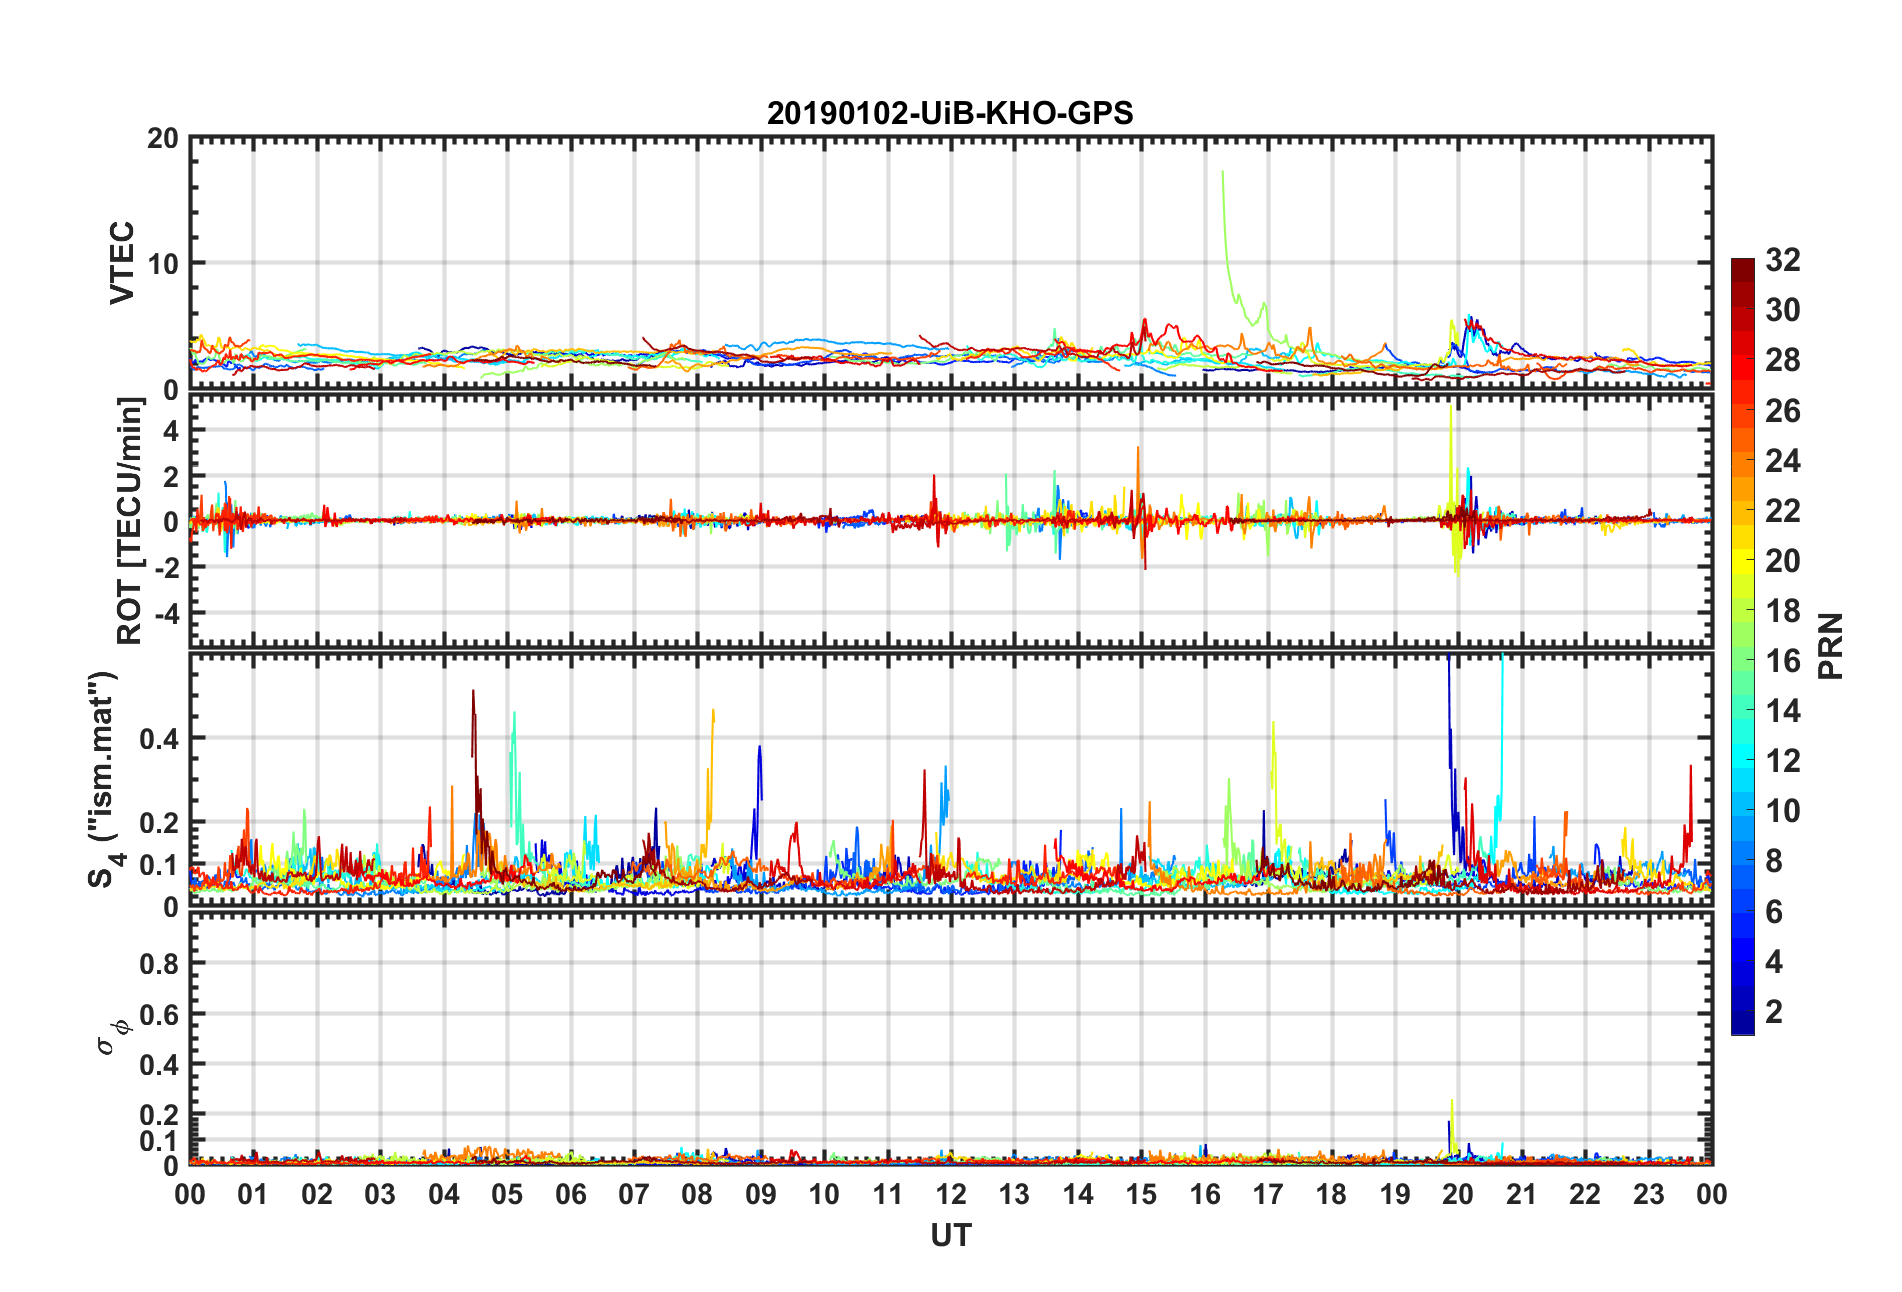Click x-axis tick label 16
The height and width of the screenshot is (1292, 1902).
1205,1194
